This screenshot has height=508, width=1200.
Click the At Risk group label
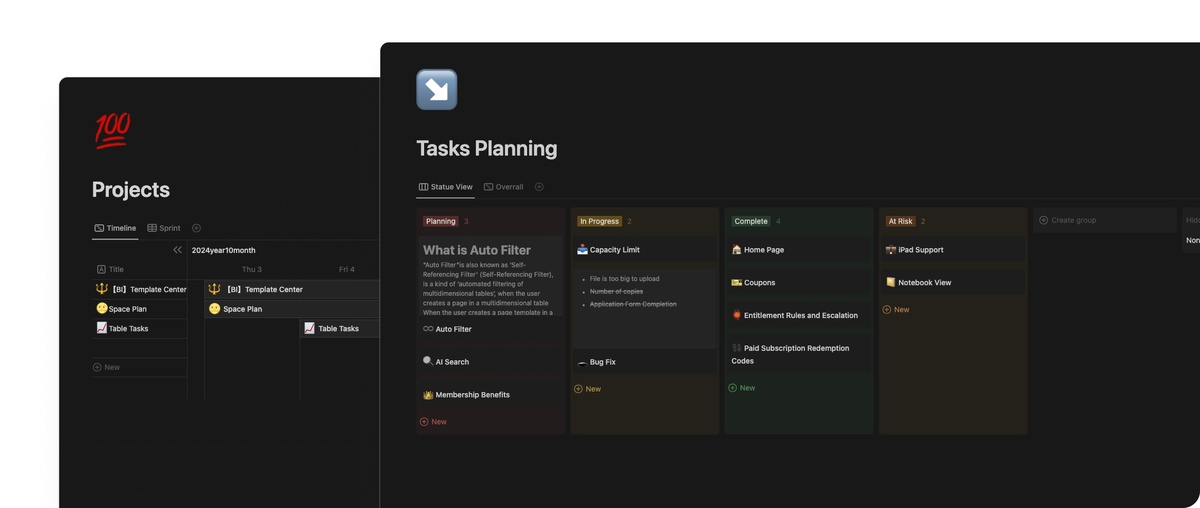click(900, 221)
